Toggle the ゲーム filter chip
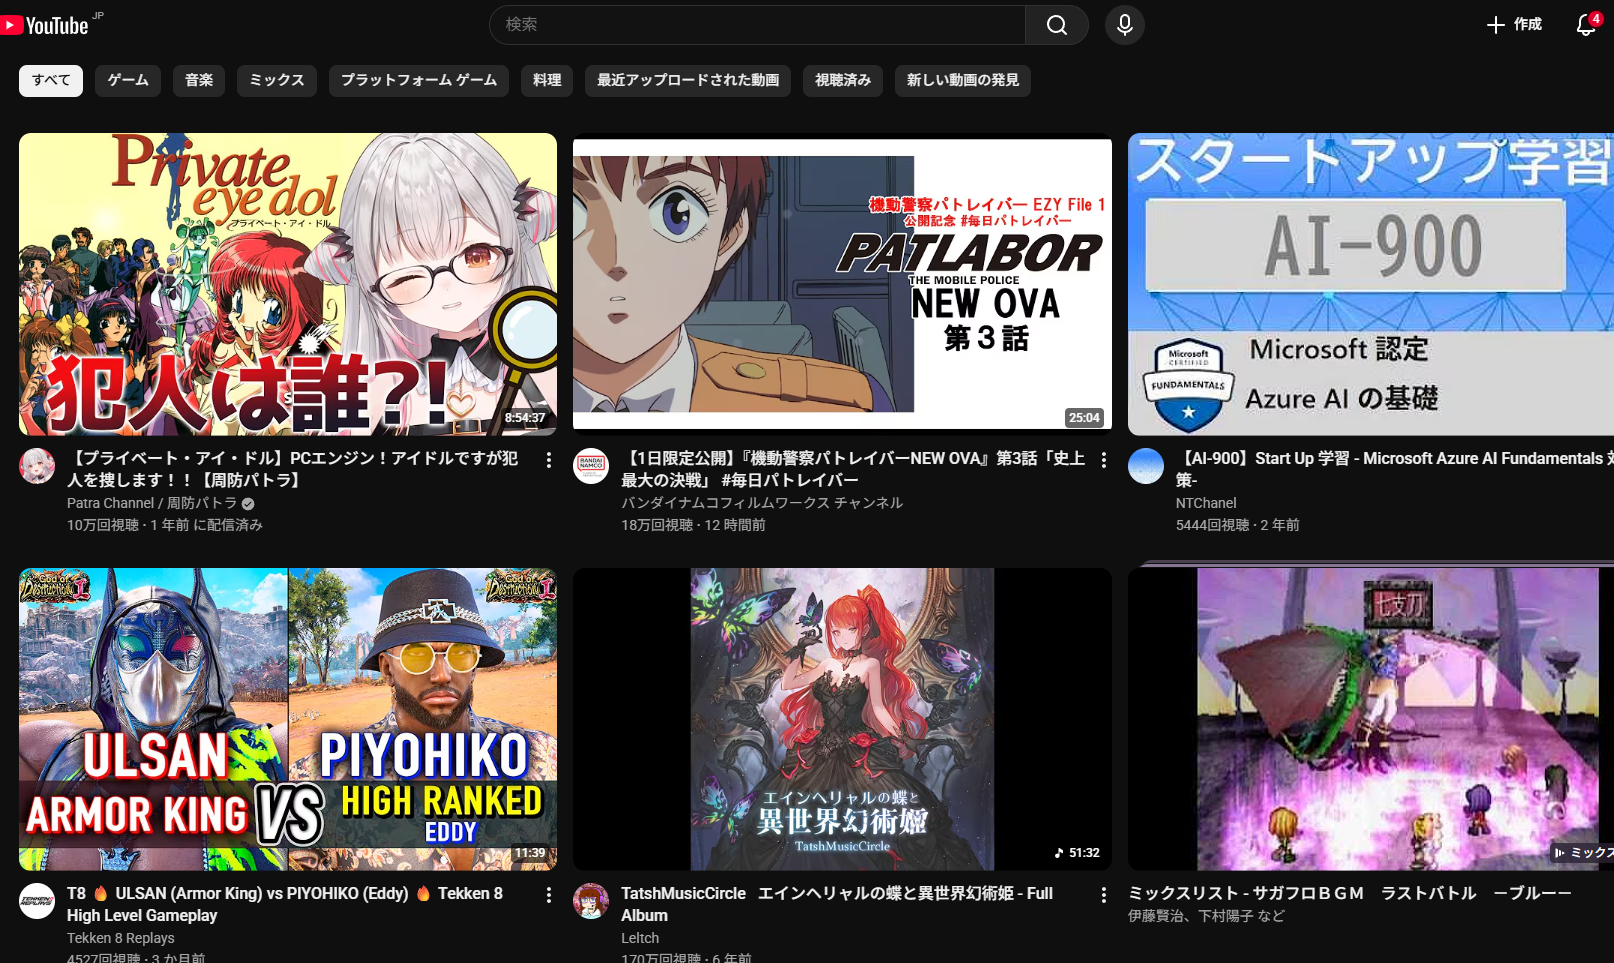This screenshot has width=1614, height=963. point(128,80)
